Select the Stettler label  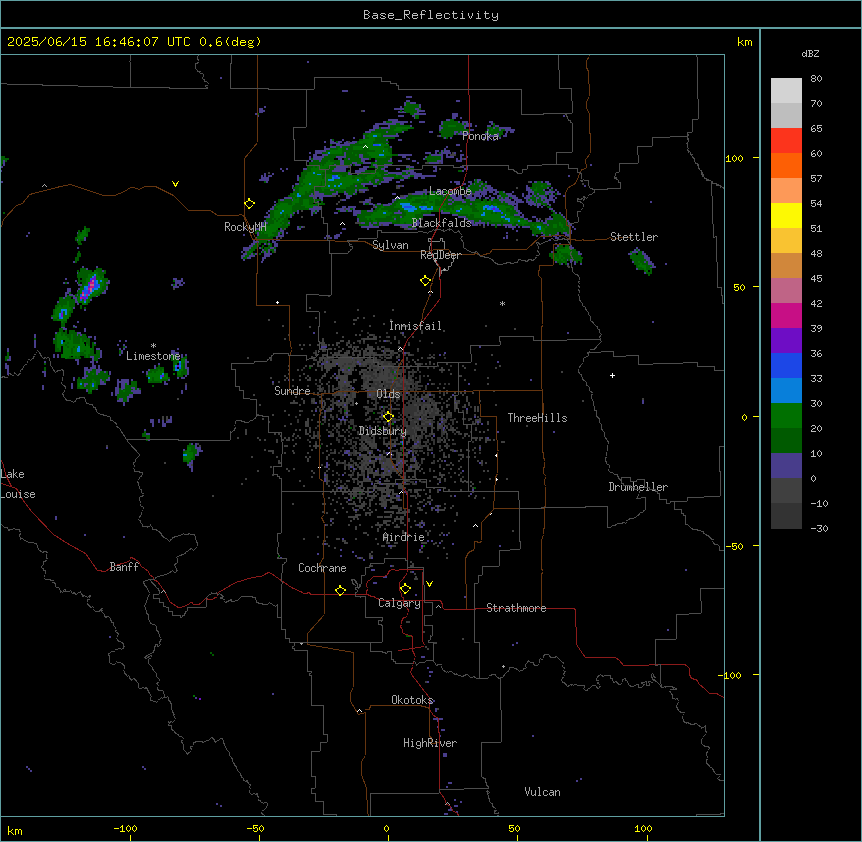(634, 237)
